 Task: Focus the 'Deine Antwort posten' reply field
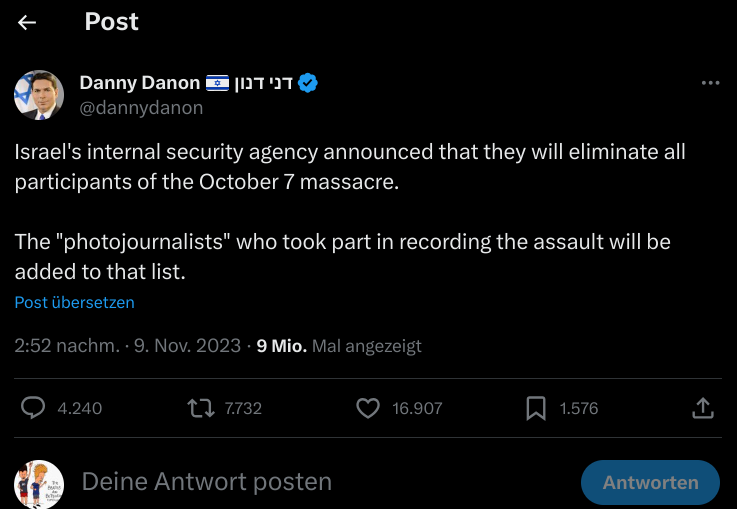click(300, 482)
